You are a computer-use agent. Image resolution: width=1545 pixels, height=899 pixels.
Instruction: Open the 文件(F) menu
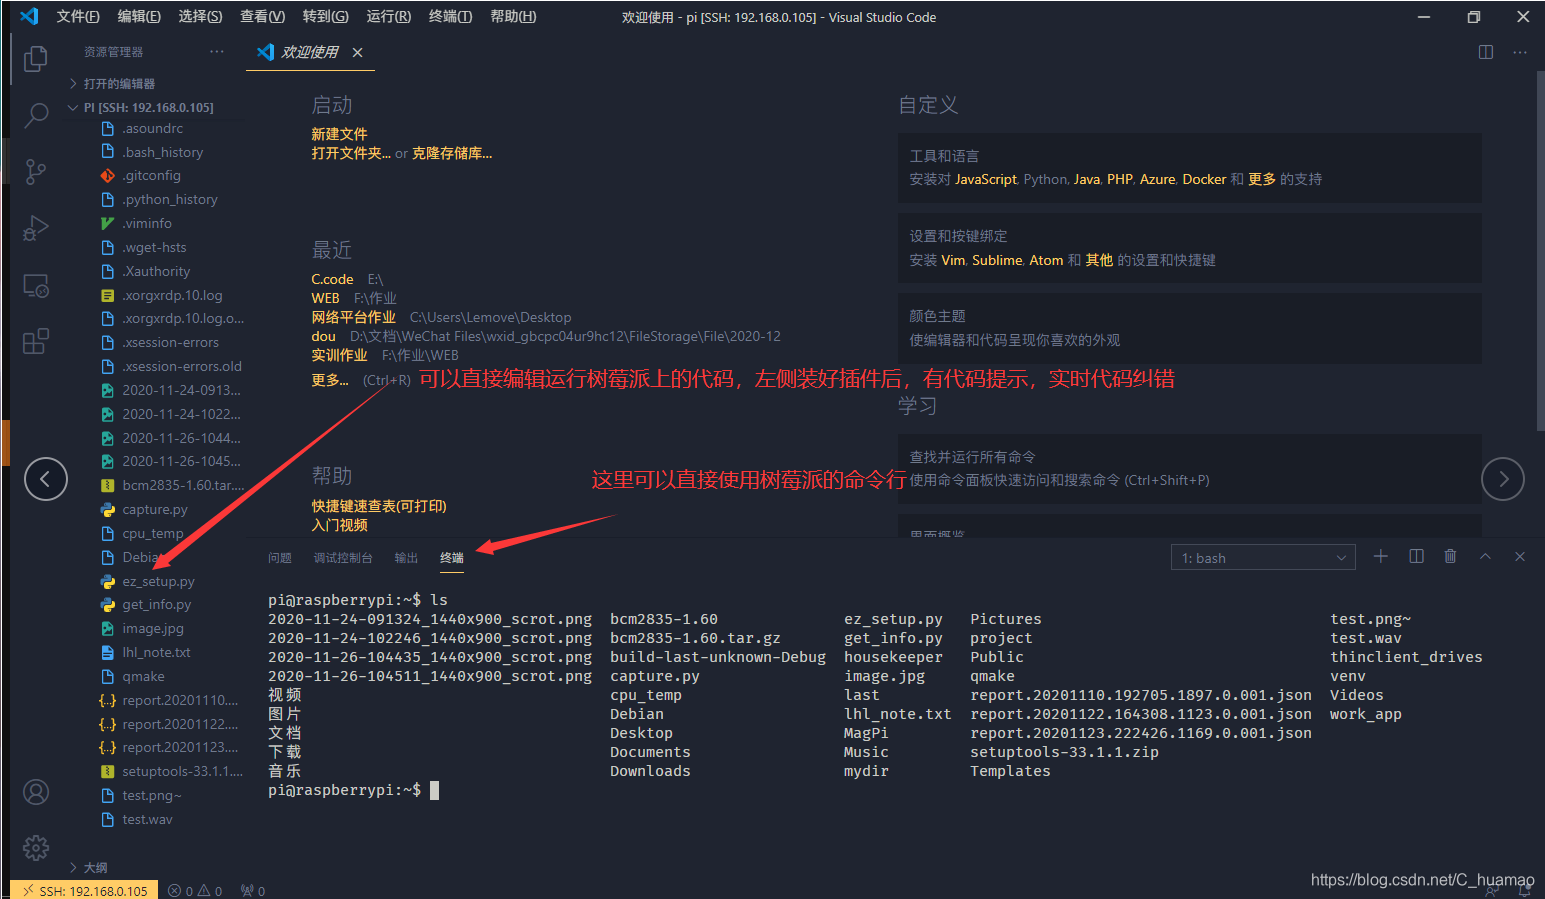[x=78, y=16]
